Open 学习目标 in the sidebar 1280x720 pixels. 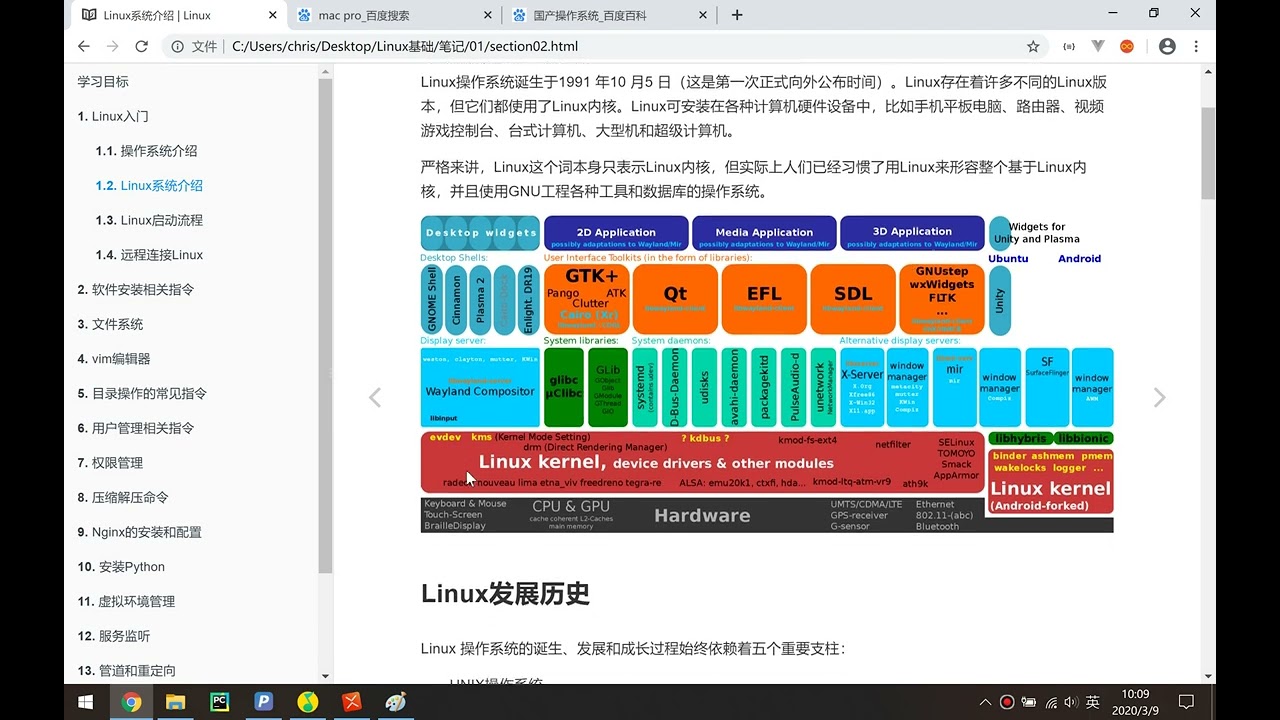pyautogui.click(x=103, y=82)
